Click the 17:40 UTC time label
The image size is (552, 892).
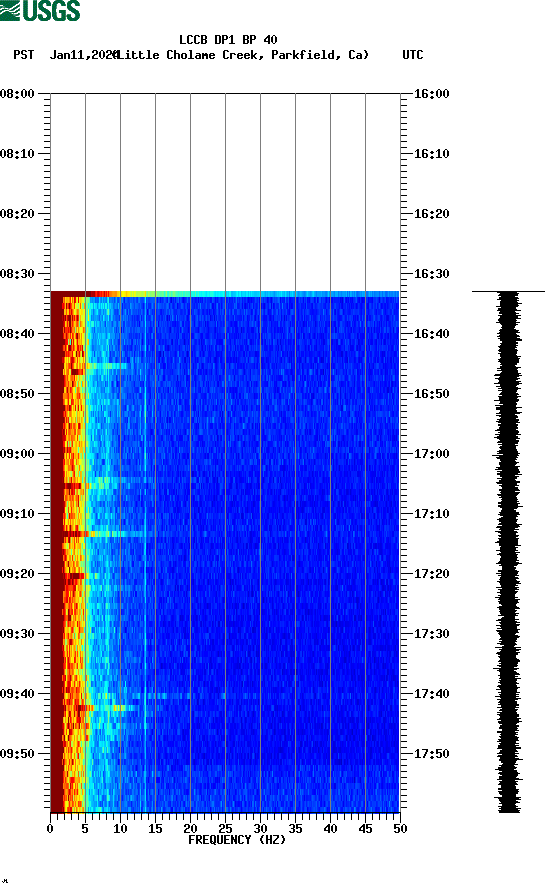[431, 693]
